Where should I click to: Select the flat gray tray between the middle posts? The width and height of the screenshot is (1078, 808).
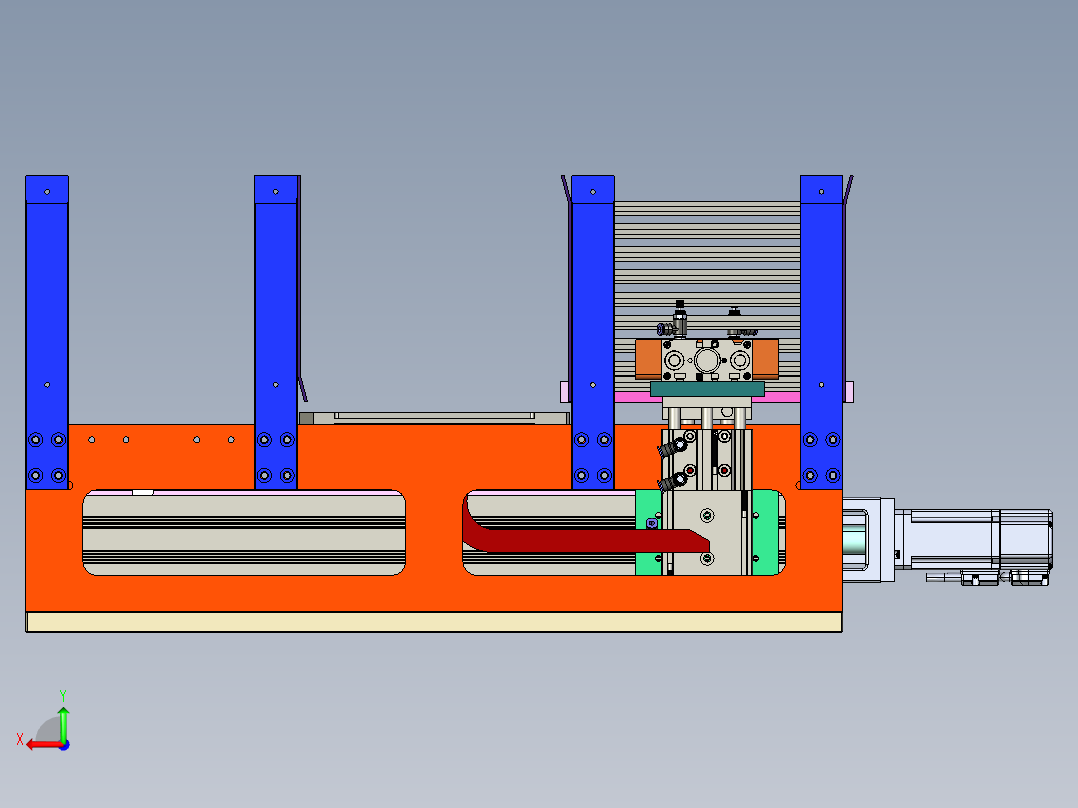pos(434,418)
